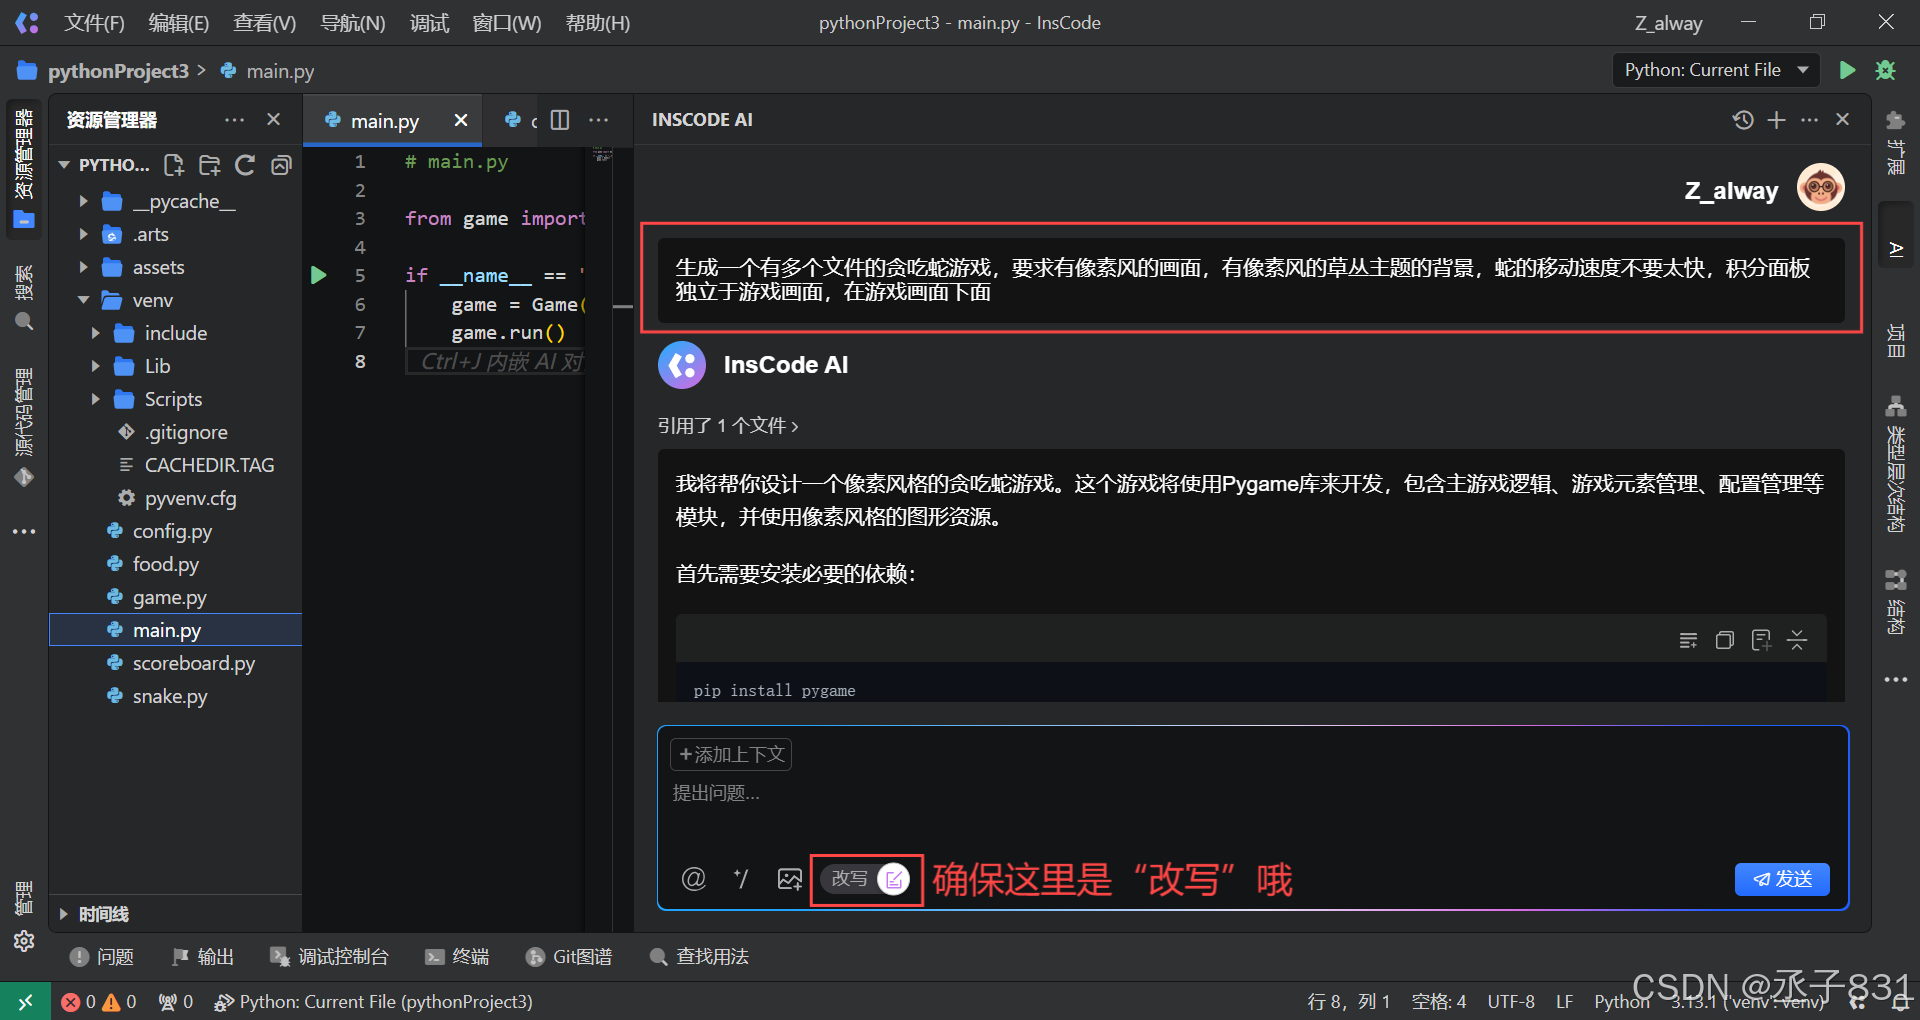Open the Python: Current File run configuration dropdown

[1715, 70]
